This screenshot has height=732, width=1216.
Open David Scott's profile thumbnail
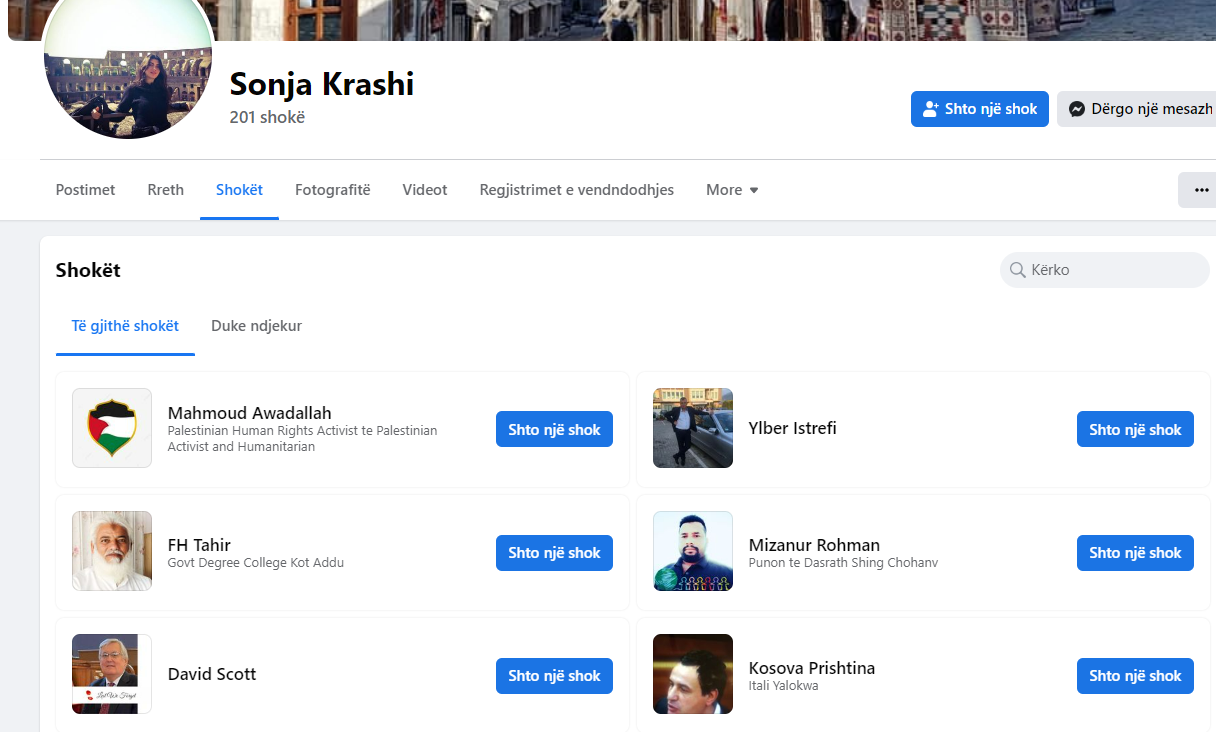pos(112,674)
